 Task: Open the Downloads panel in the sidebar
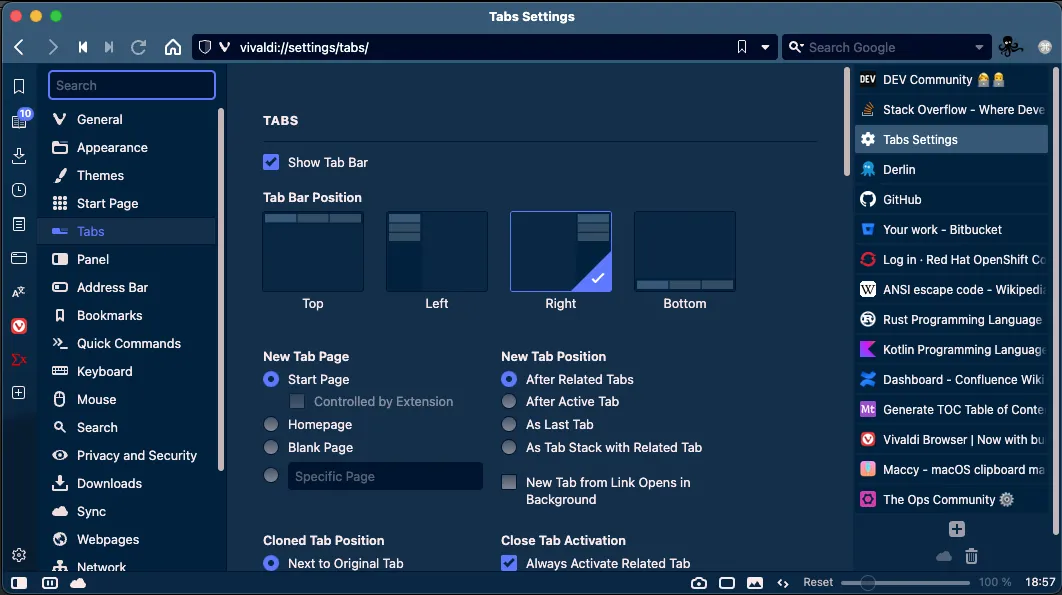point(18,157)
